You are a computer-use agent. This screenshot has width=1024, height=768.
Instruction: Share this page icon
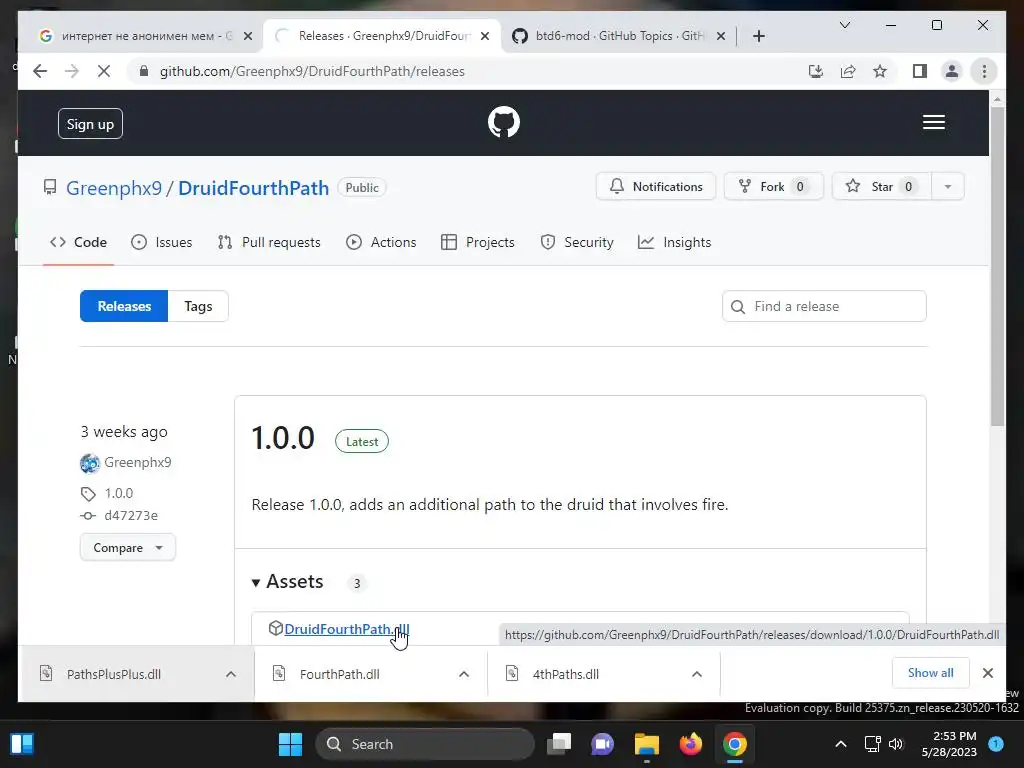tap(848, 71)
